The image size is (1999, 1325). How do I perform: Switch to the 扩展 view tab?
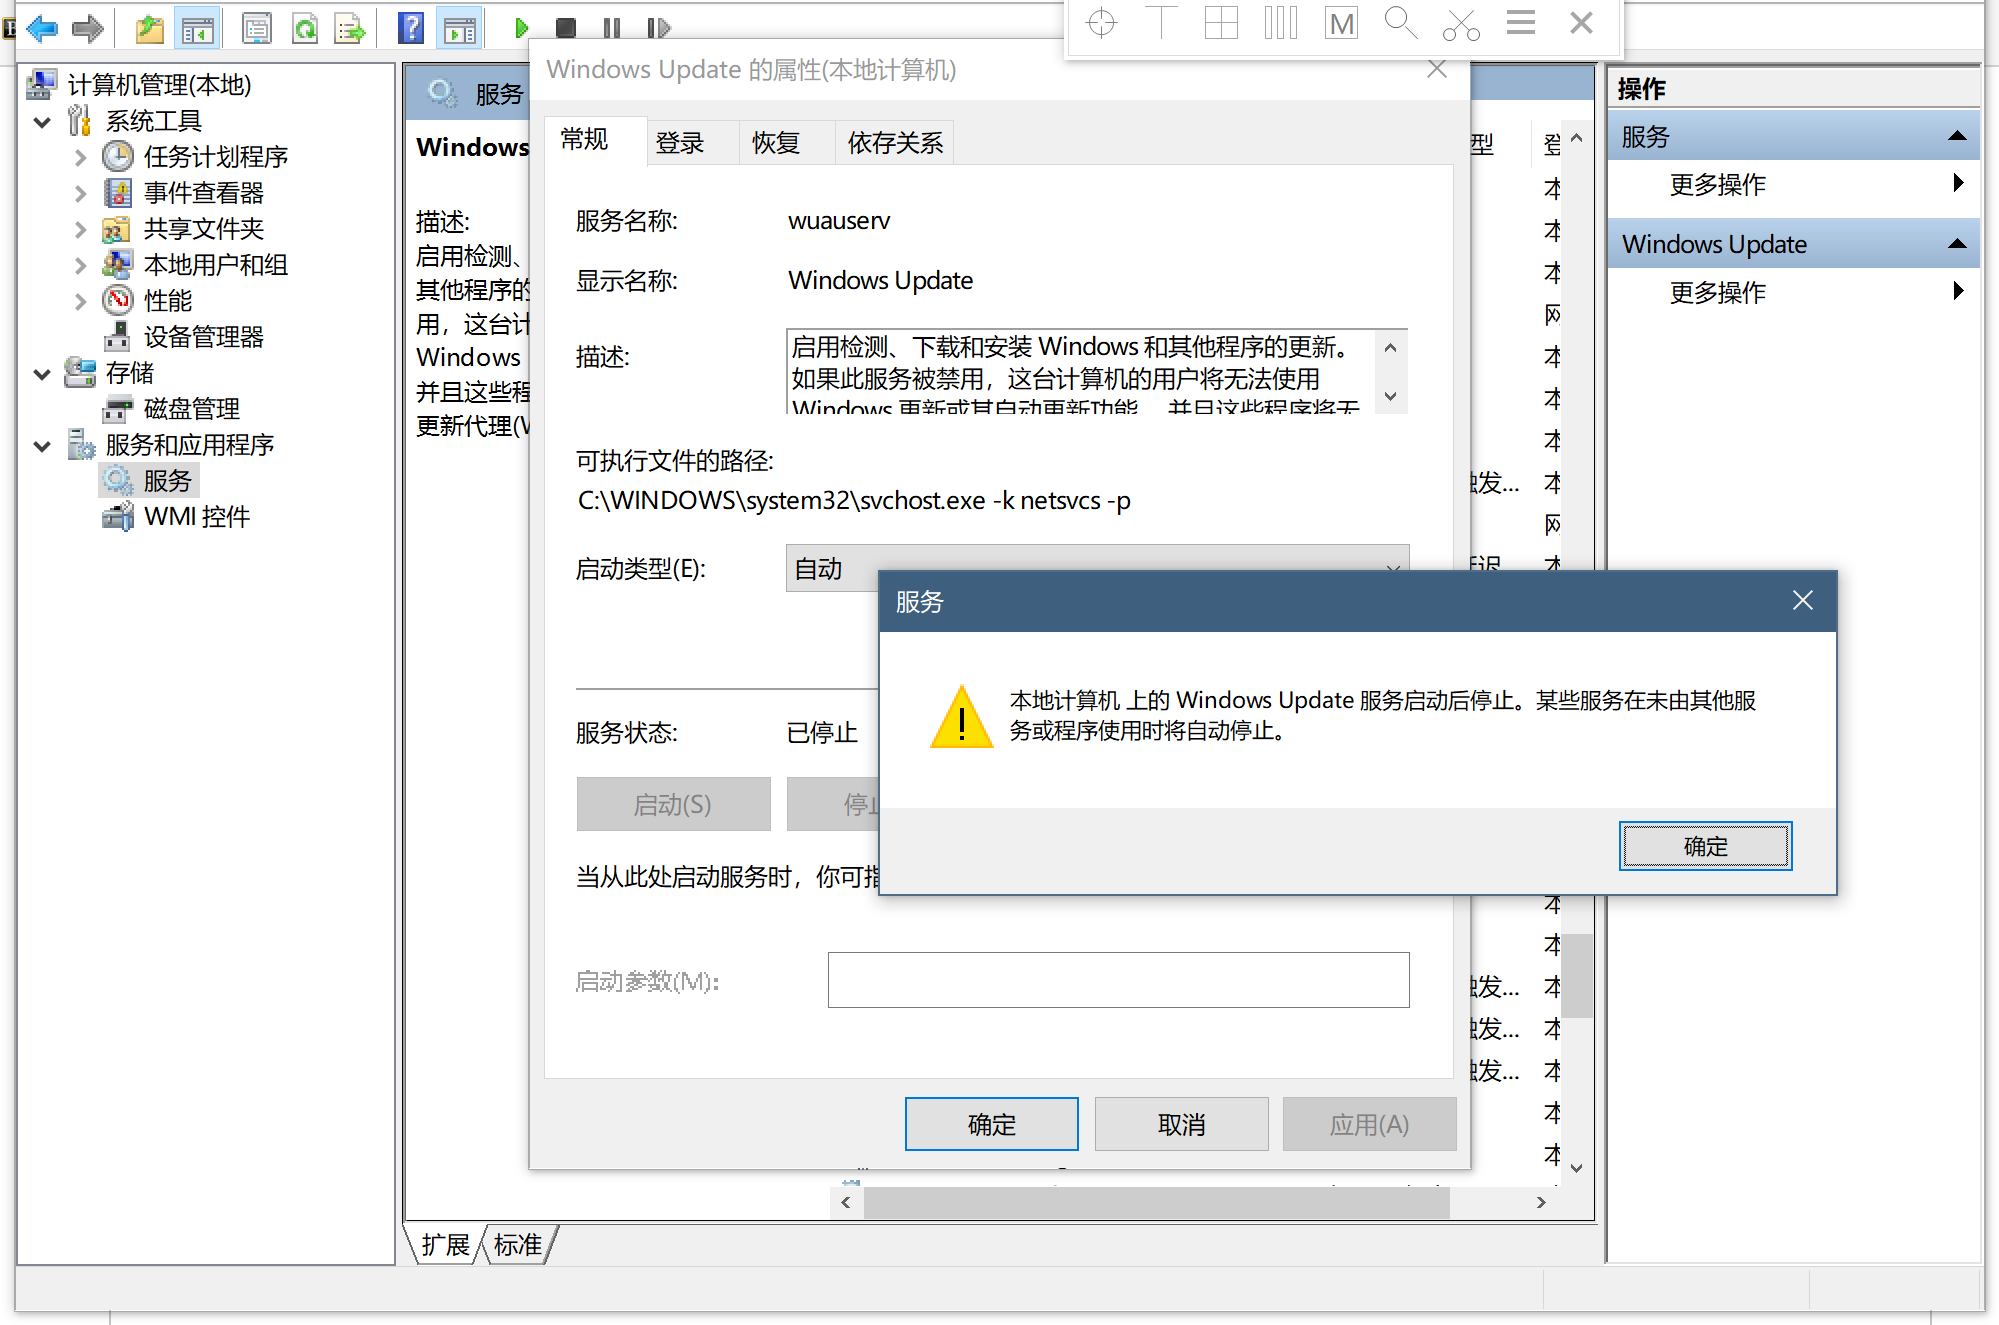pyautogui.click(x=445, y=1245)
